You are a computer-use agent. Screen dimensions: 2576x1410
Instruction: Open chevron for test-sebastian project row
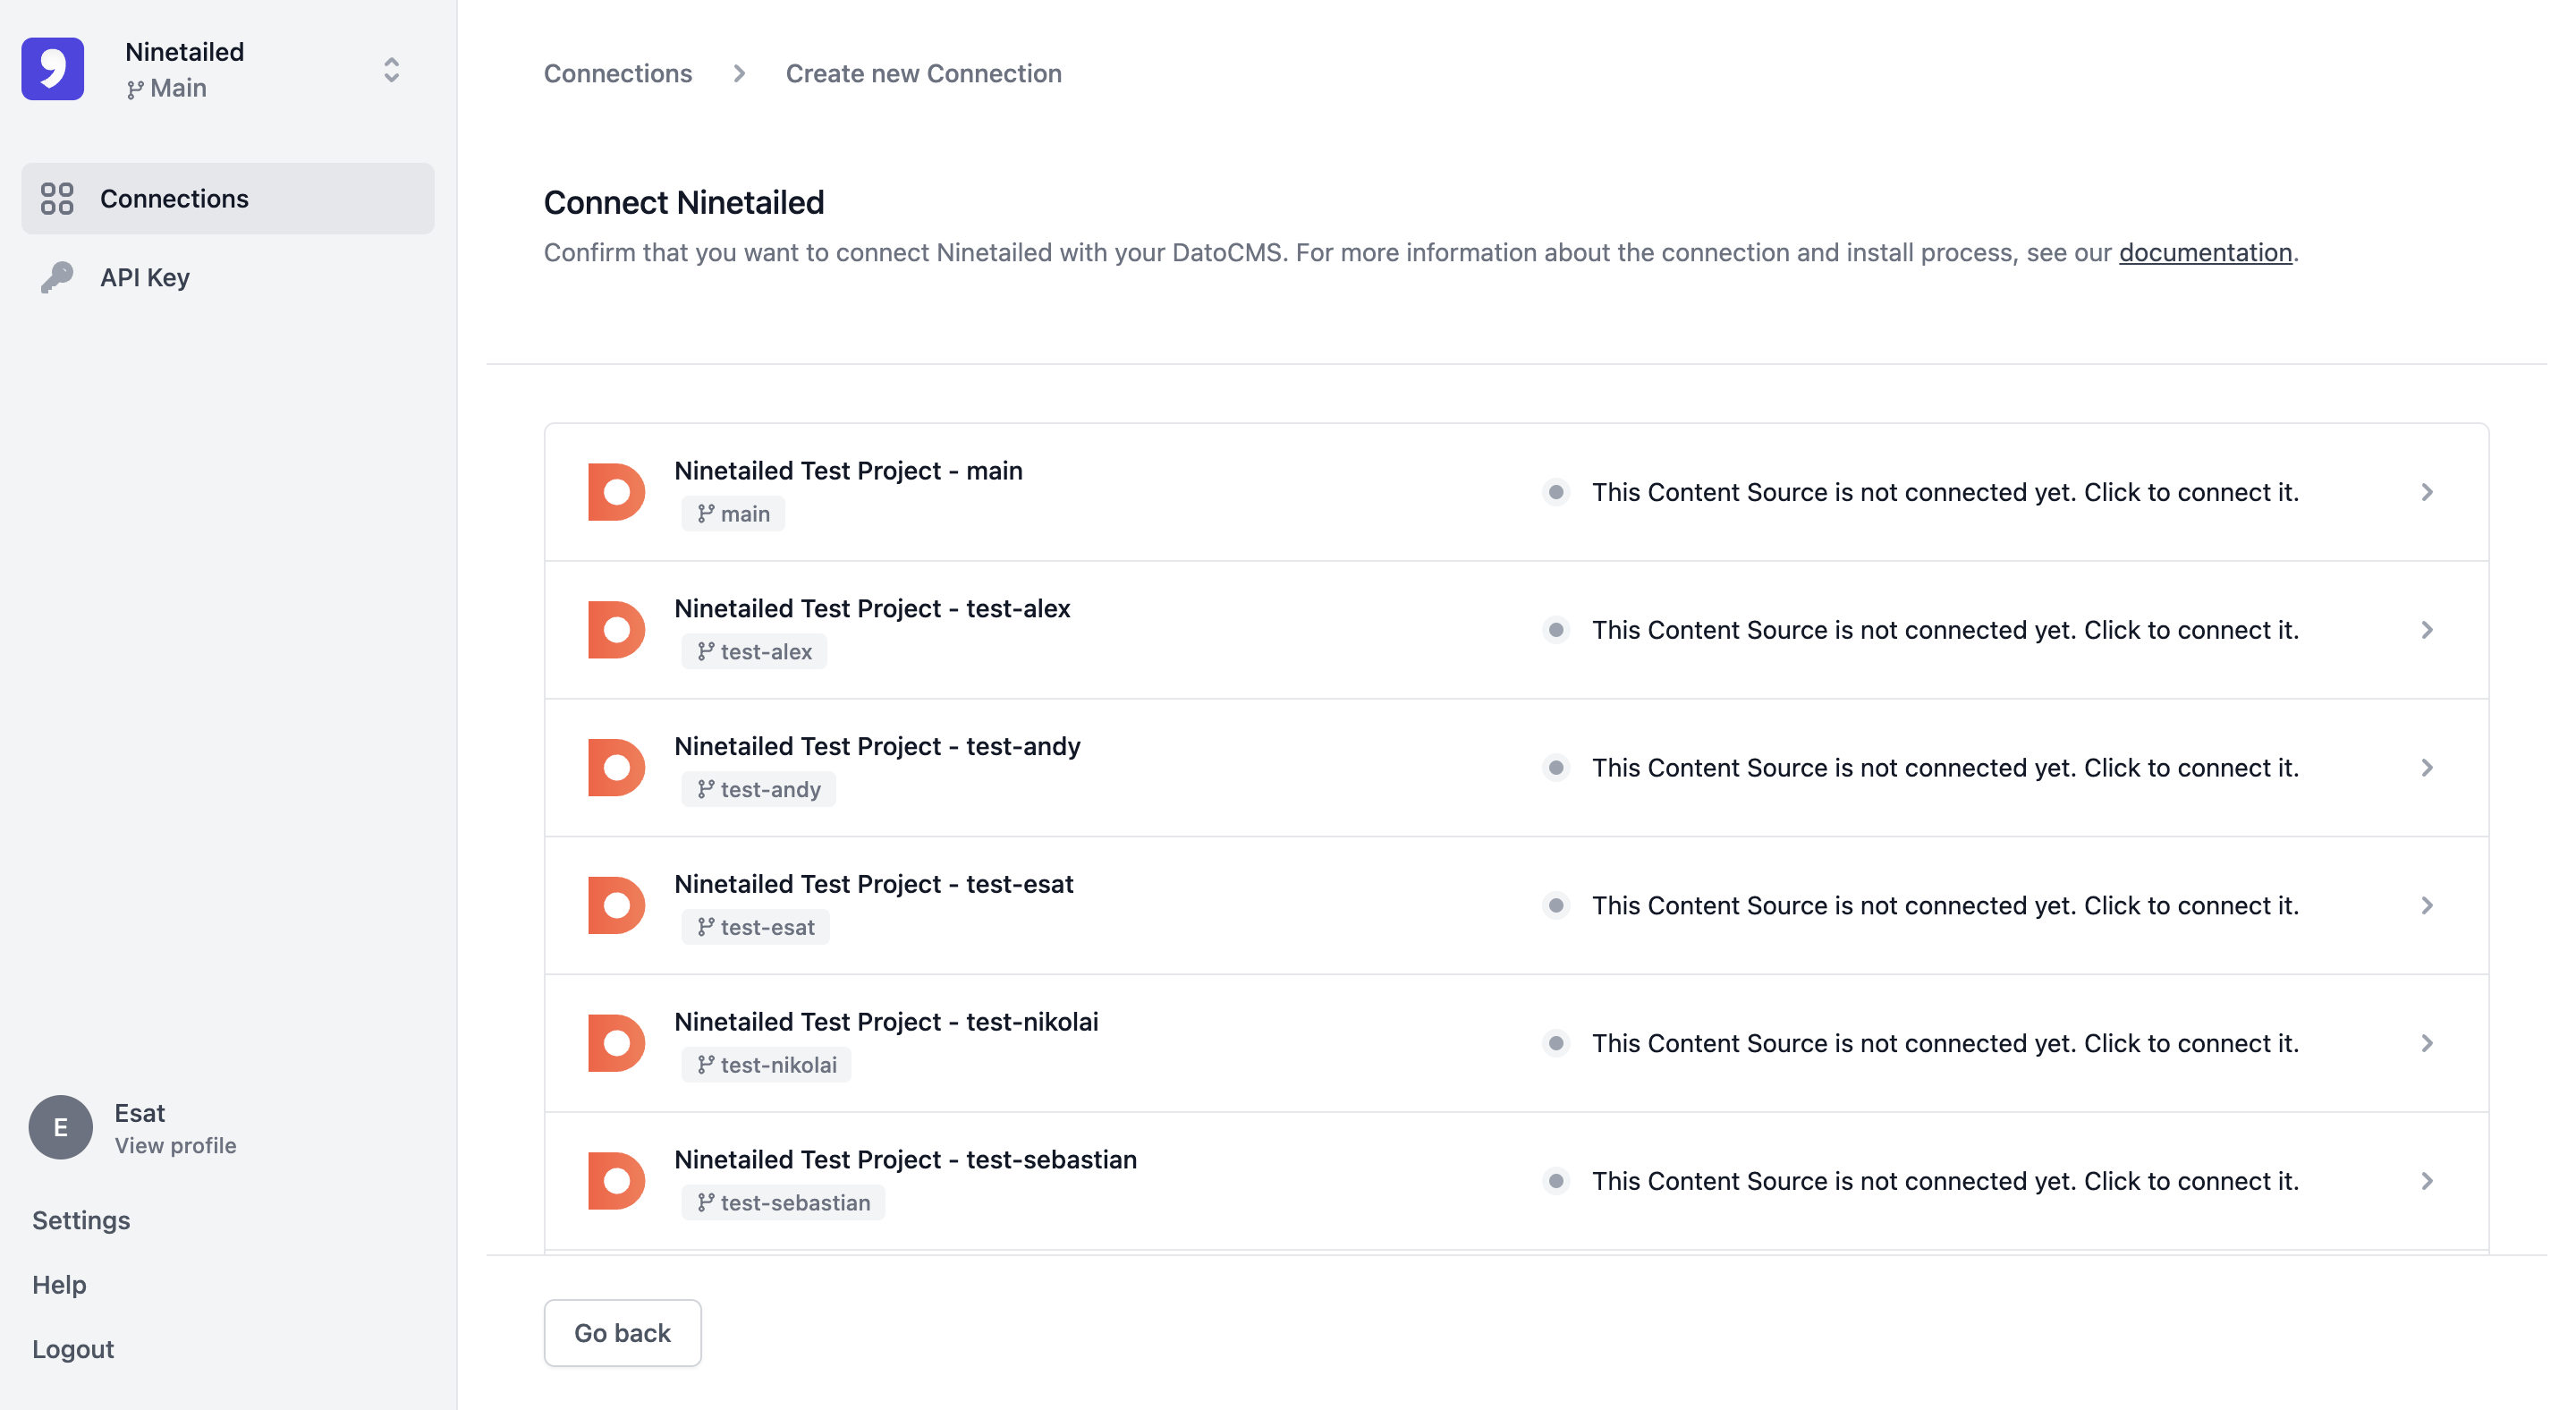2427,1181
